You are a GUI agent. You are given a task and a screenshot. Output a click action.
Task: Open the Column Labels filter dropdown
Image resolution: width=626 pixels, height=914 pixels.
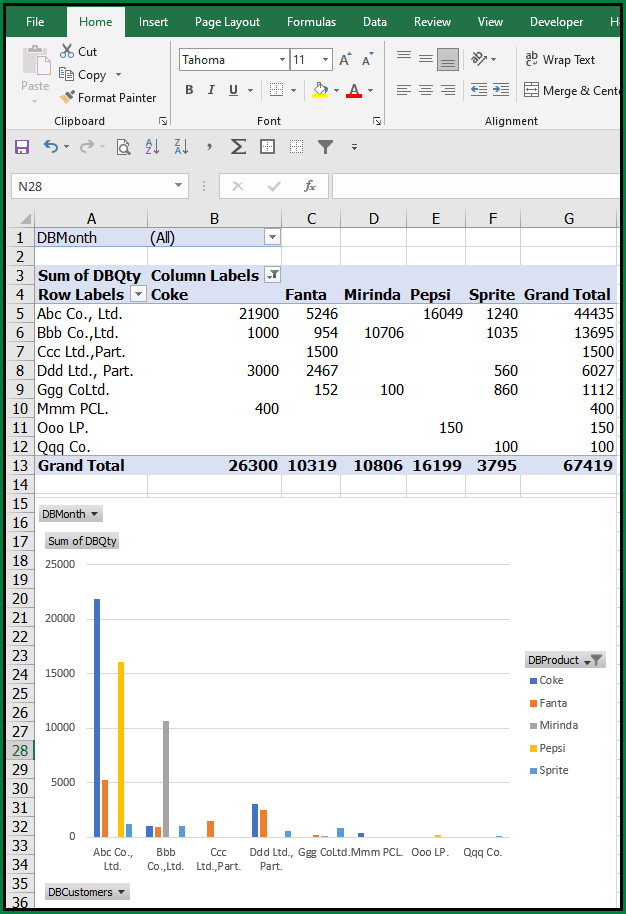(272, 275)
